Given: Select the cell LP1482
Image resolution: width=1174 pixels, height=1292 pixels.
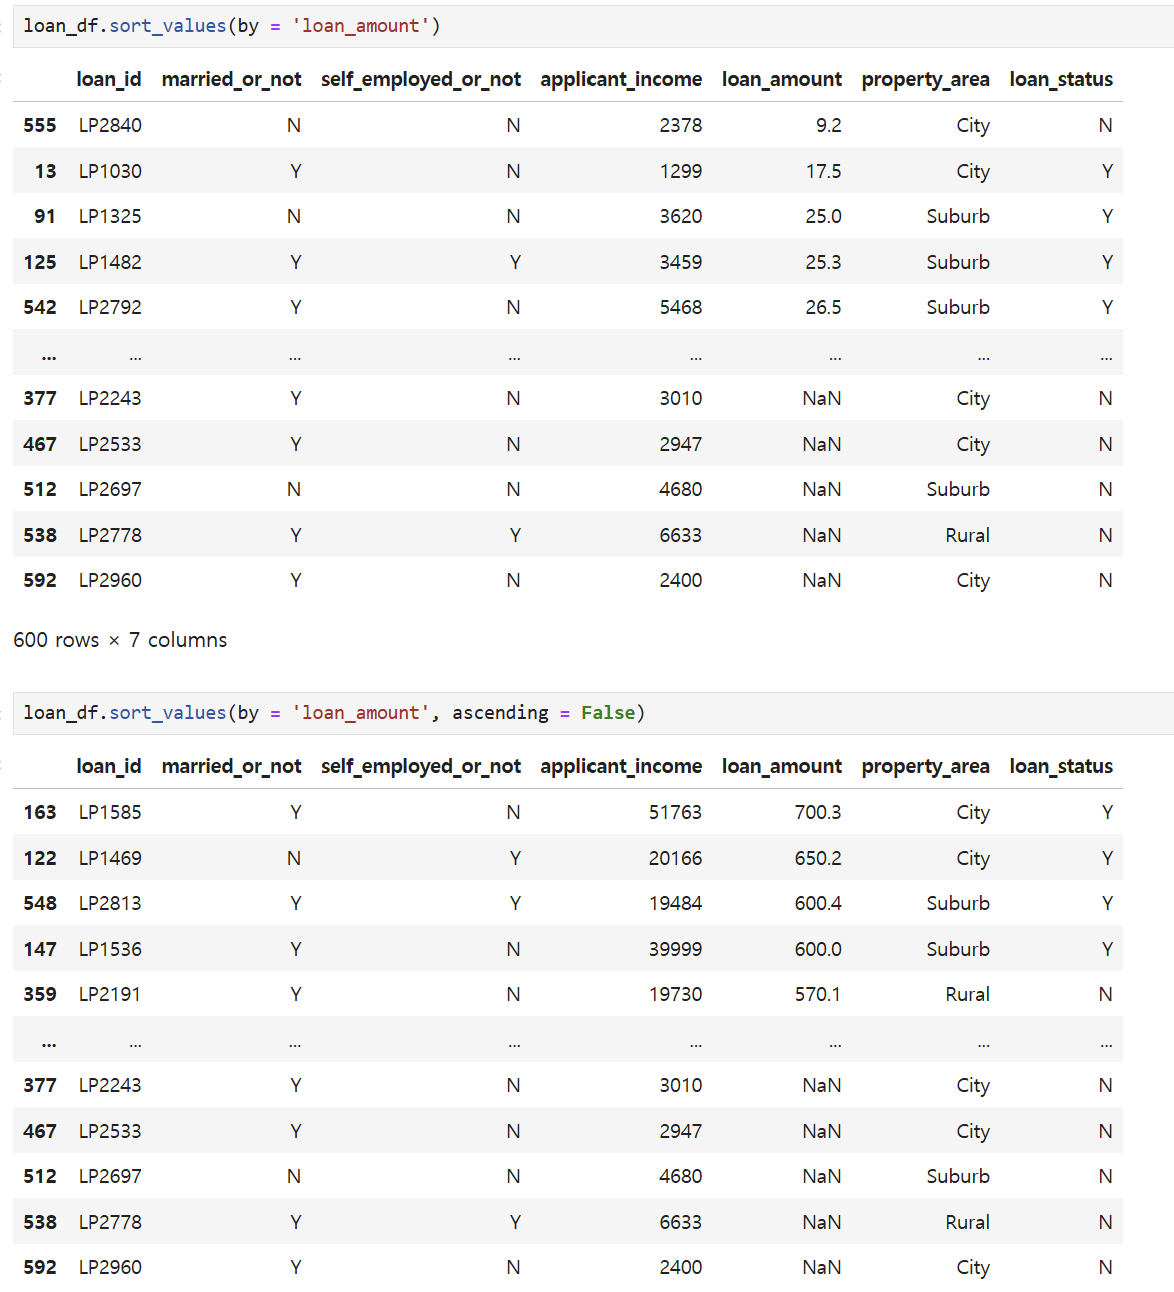Looking at the screenshot, I should (110, 262).
